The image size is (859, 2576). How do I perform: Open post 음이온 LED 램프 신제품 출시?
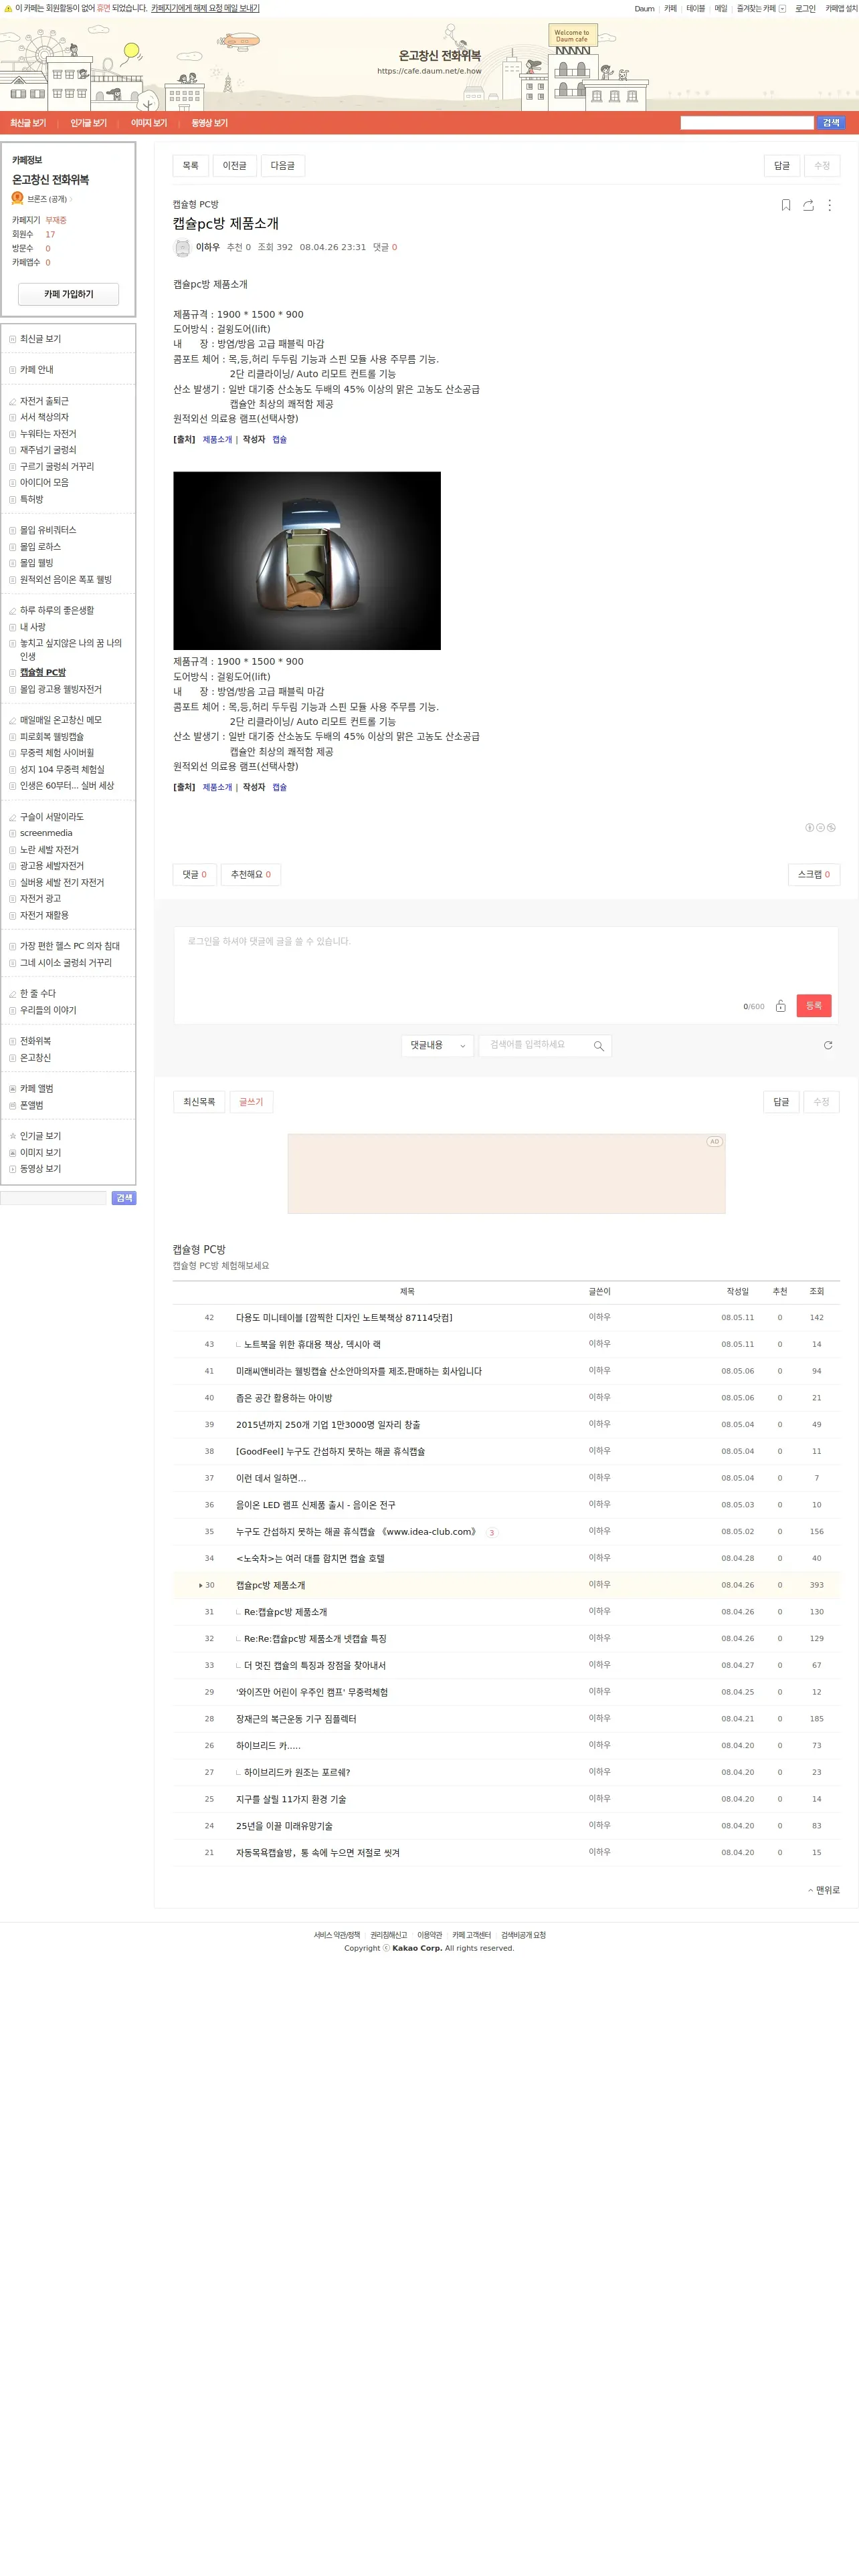click(316, 1505)
